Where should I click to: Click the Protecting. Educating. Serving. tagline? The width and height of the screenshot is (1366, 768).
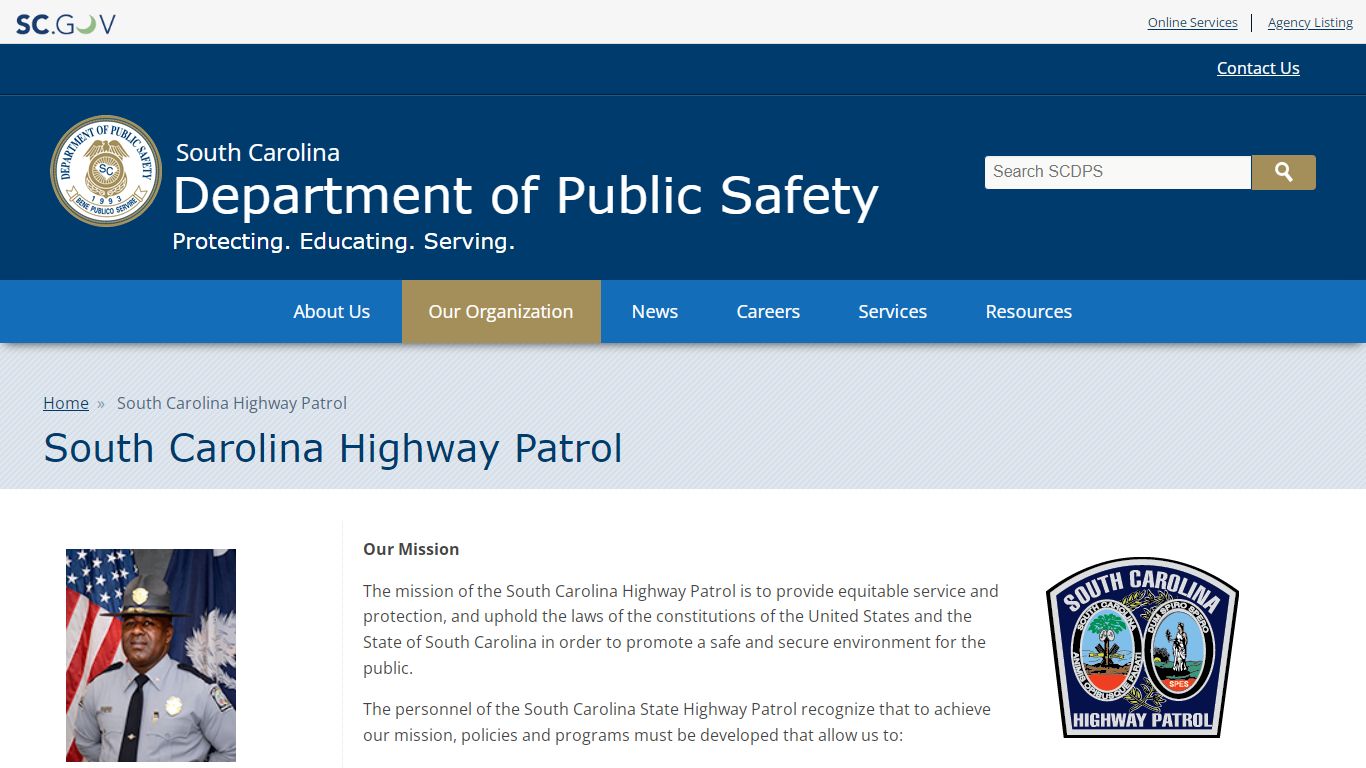point(344,241)
